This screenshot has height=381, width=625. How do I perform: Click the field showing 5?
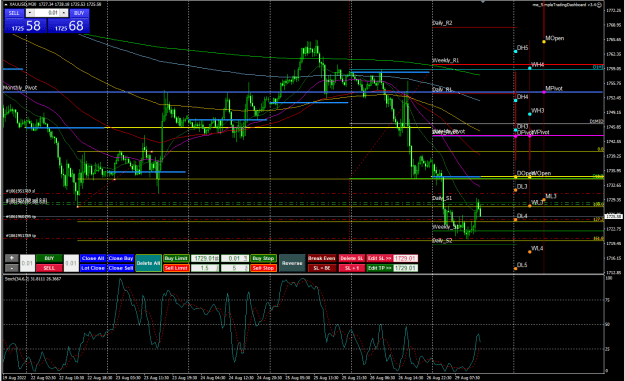point(235,268)
